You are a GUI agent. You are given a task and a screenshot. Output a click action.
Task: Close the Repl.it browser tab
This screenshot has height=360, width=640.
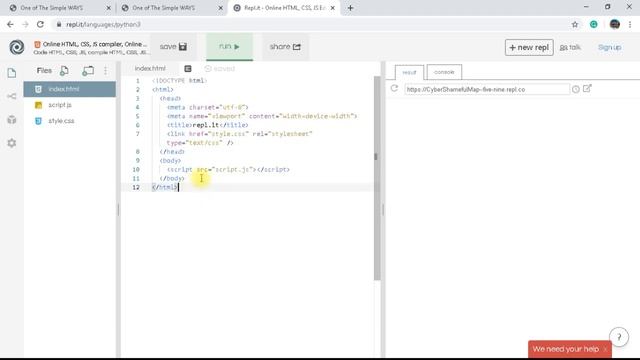(x=333, y=8)
